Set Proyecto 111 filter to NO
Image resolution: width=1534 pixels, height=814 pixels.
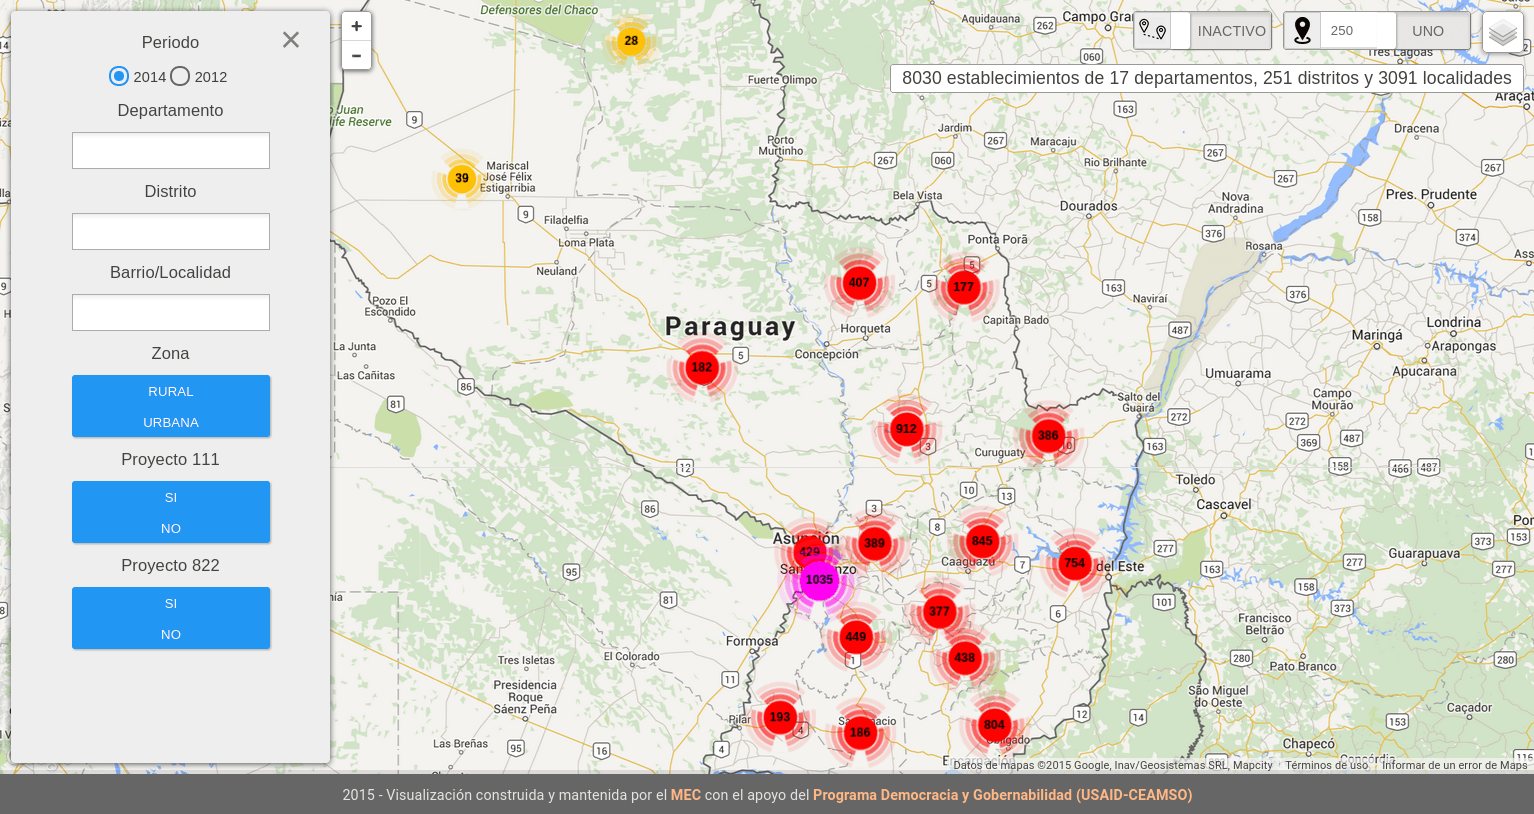coord(171,528)
